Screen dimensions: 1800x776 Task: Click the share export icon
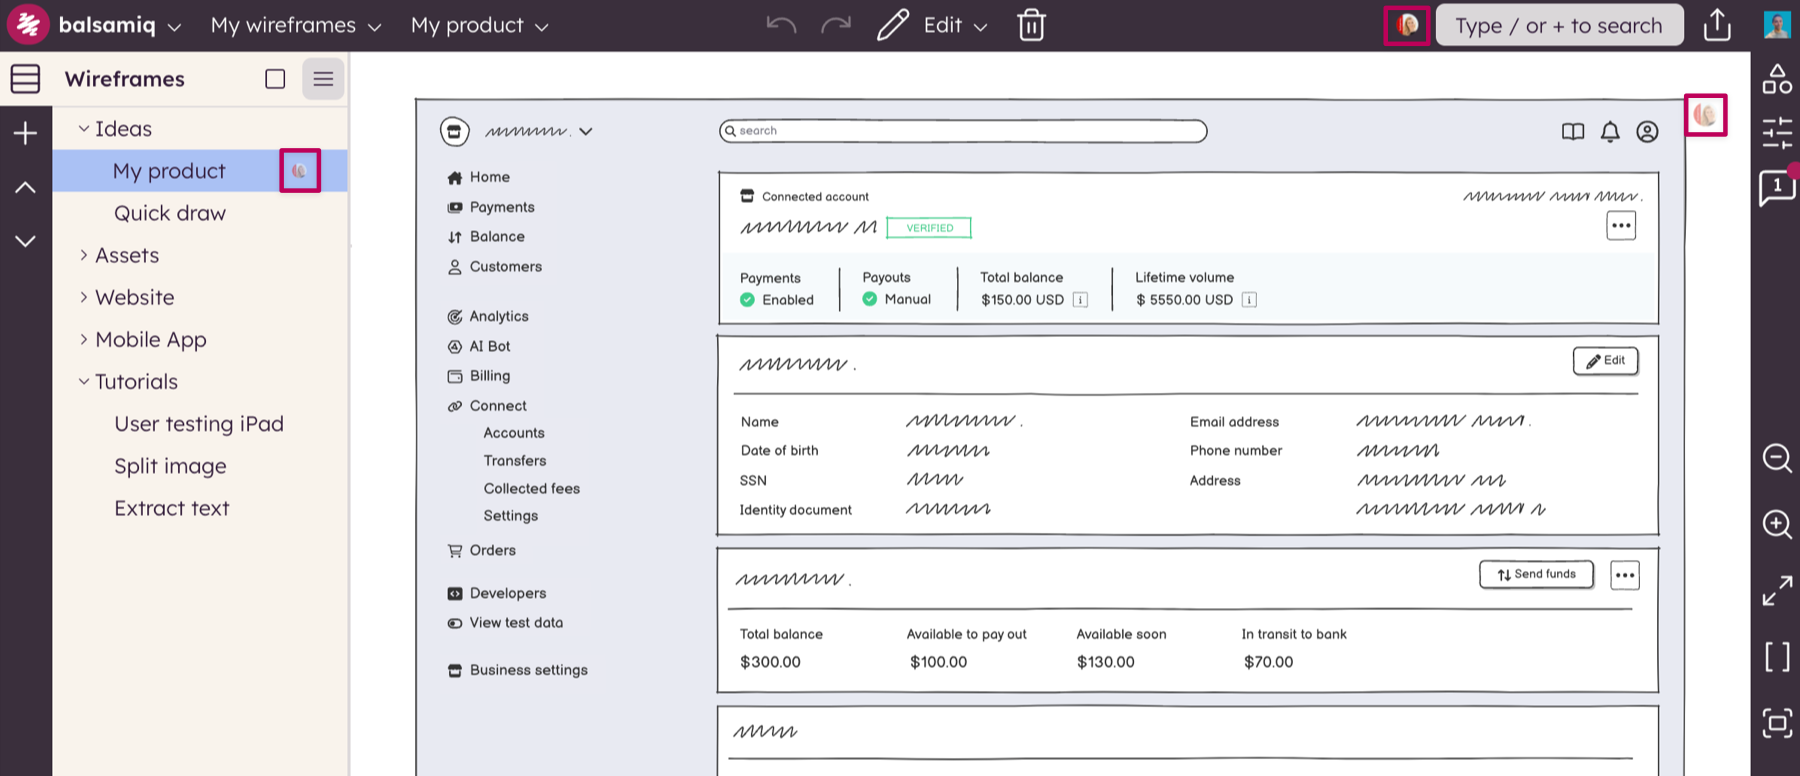pos(1717,25)
